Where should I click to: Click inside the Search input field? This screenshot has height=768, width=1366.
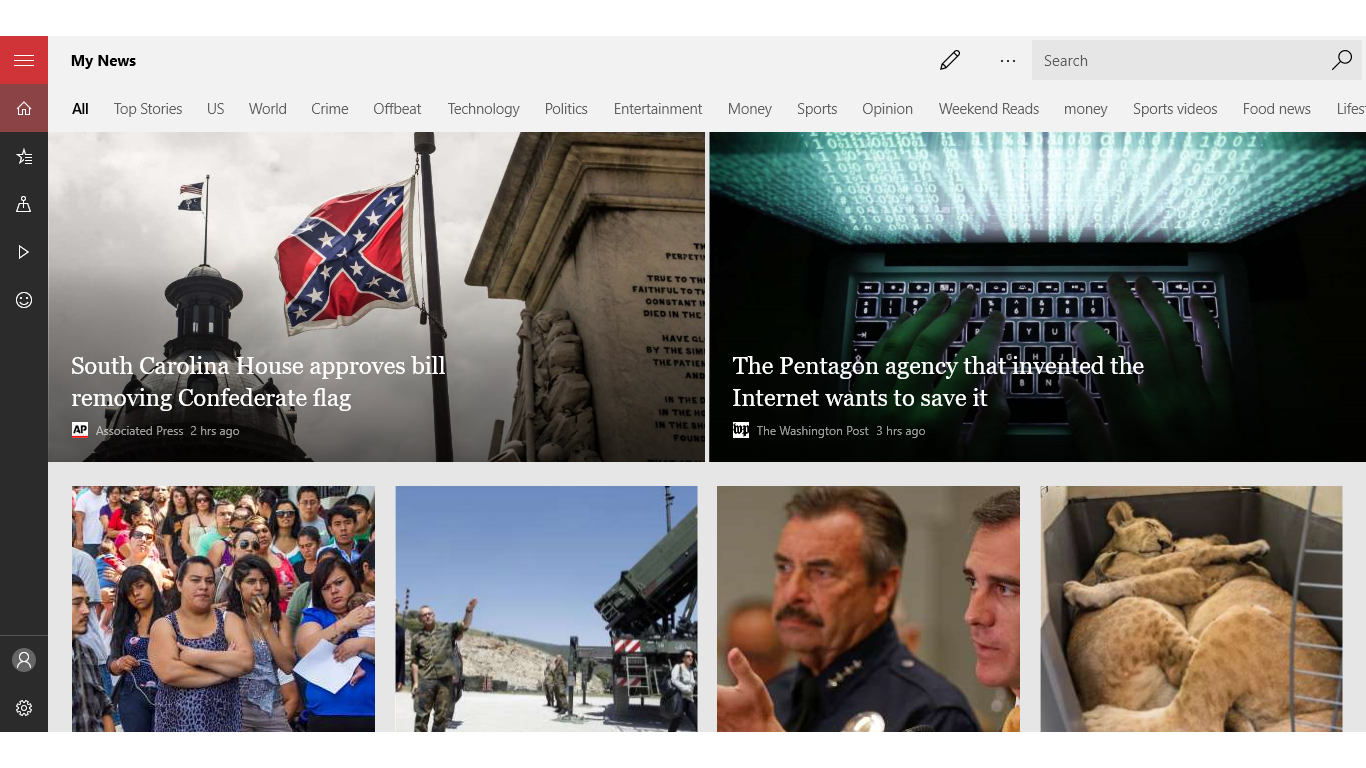click(x=1150, y=60)
